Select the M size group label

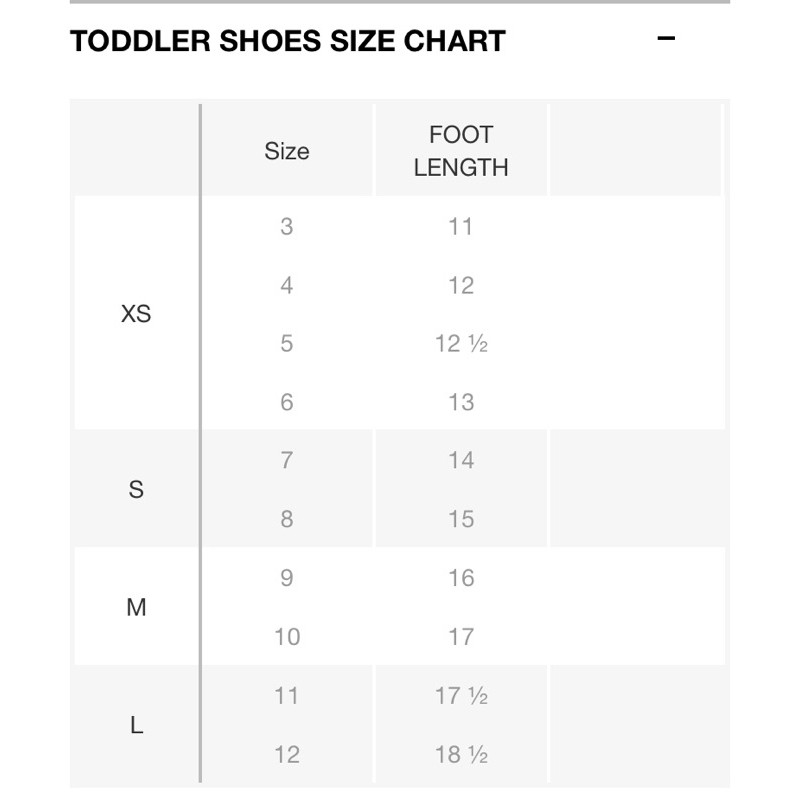click(136, 607)
